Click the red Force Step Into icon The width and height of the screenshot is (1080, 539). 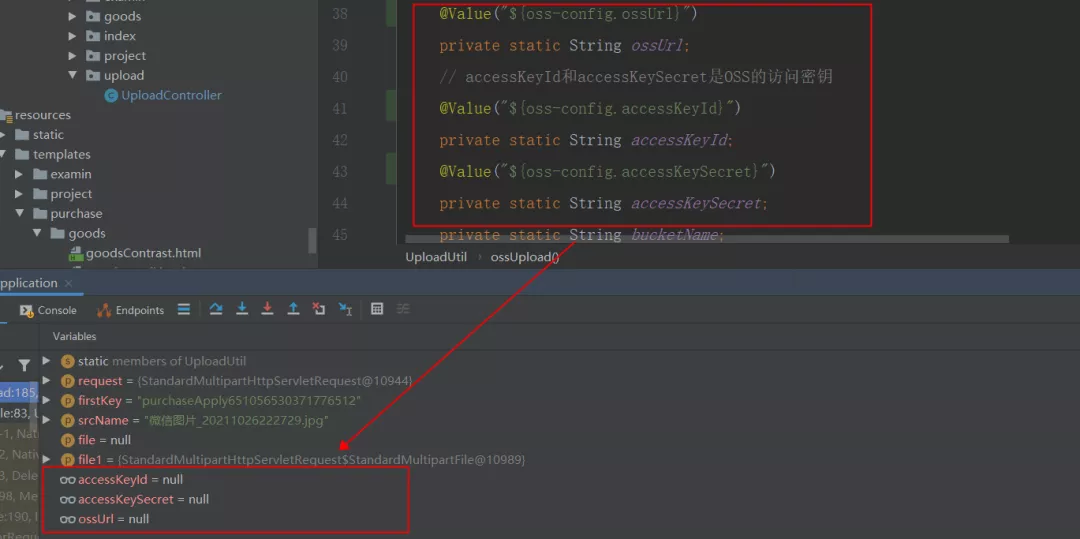pyautogui.click(x=267, y=309)
